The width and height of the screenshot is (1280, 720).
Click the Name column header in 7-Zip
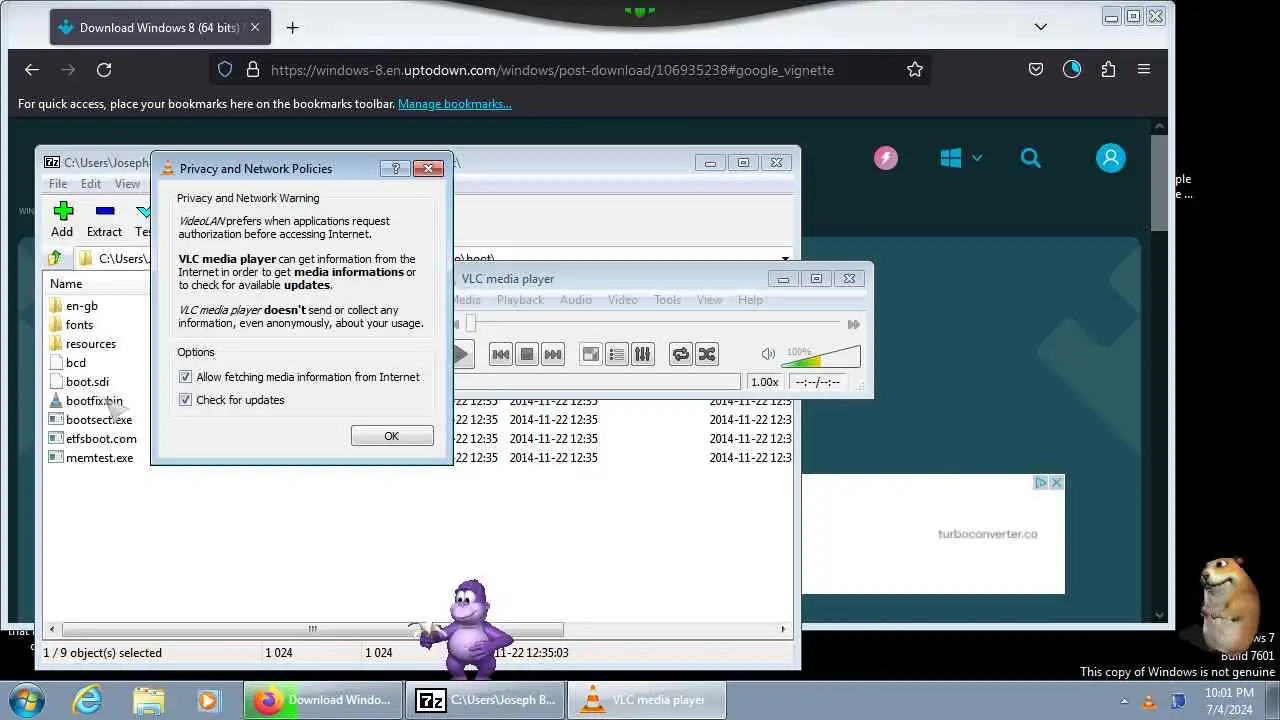[66, 284]
